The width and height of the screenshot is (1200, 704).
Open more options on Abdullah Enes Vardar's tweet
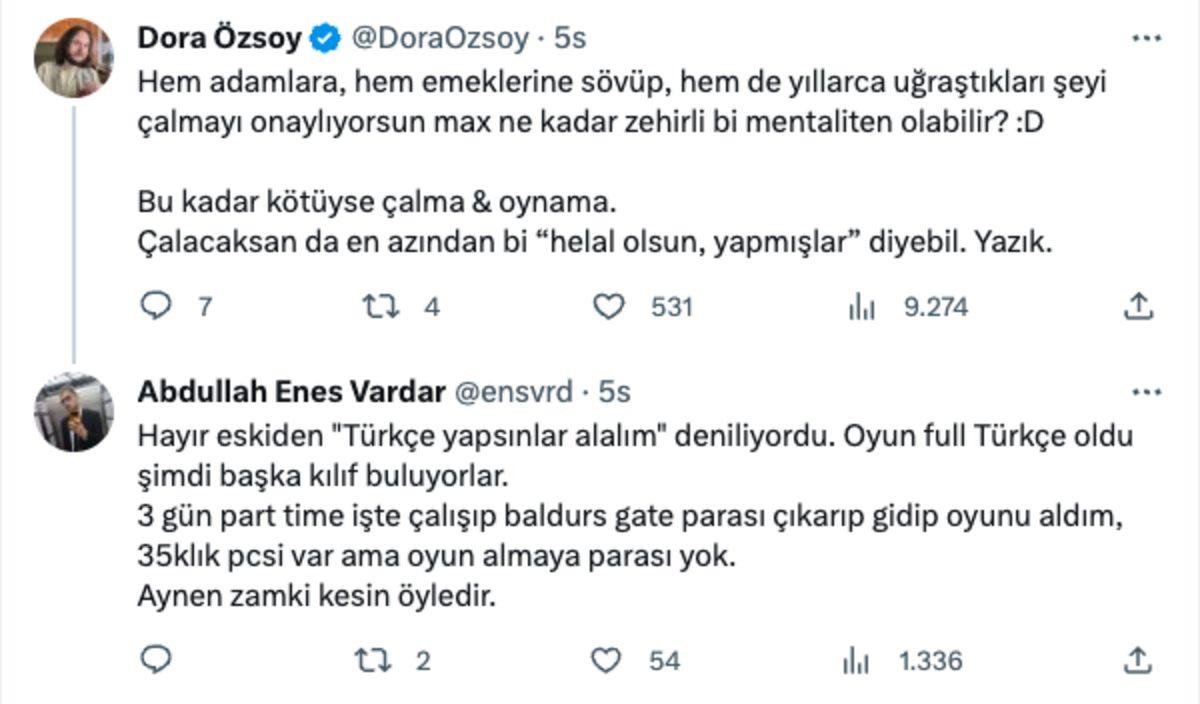coord(1146,393)
